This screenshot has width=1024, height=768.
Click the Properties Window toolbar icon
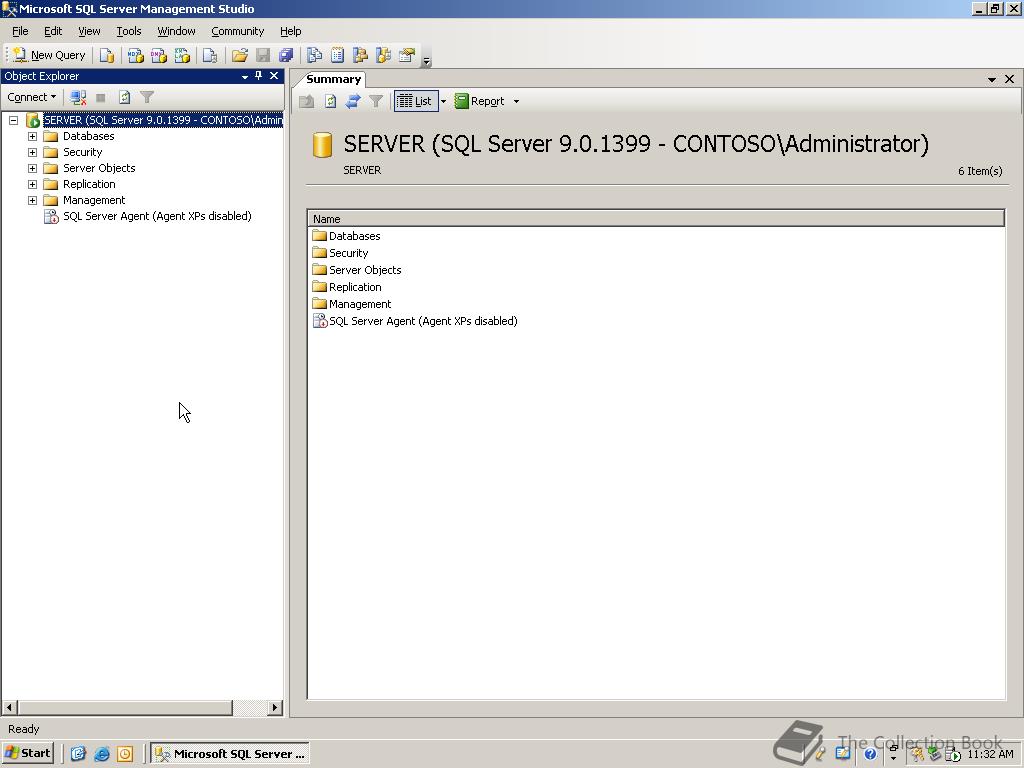click(x=407, y=56)
